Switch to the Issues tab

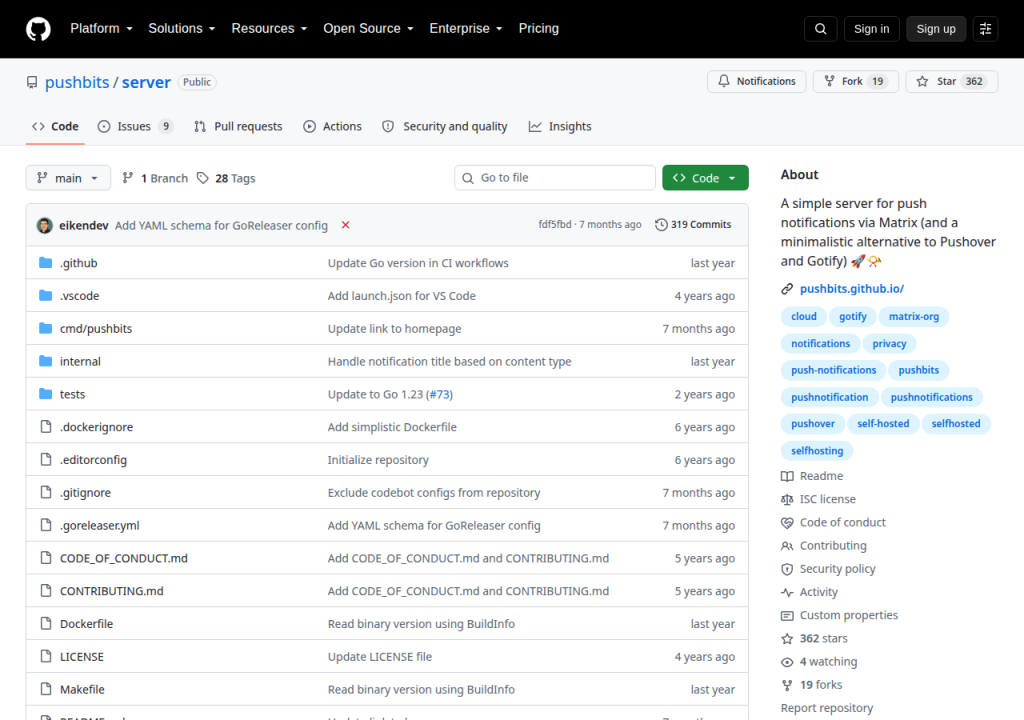tap(135, 127)
